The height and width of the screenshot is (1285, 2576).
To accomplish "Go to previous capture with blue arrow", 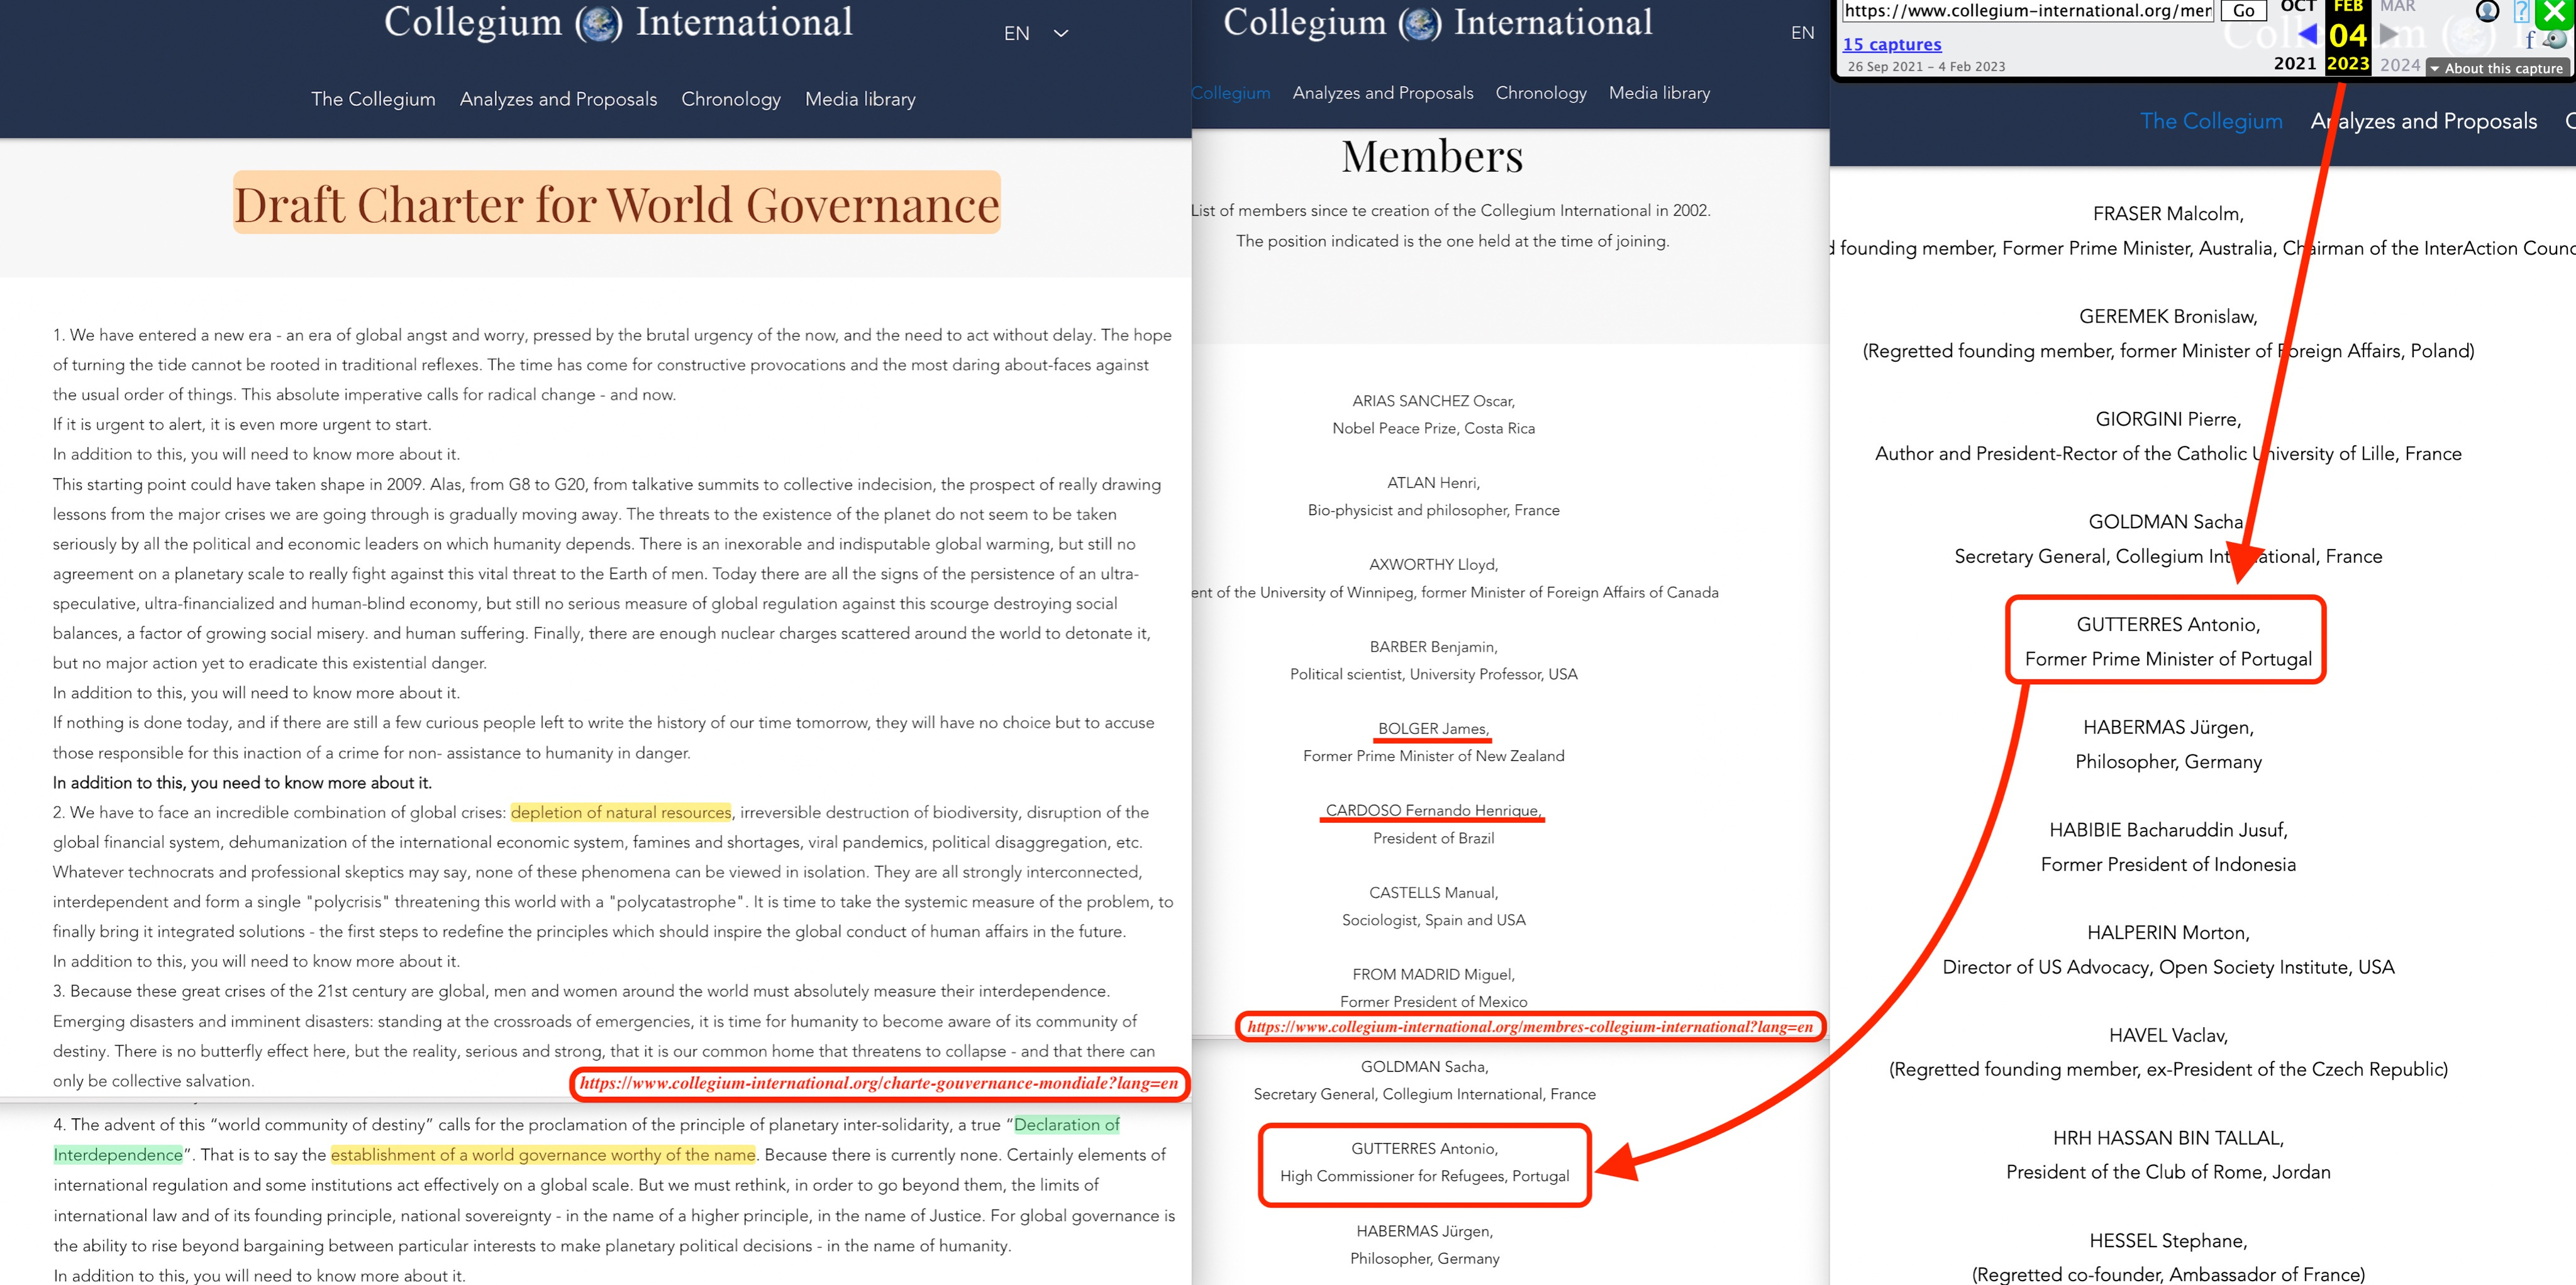I will coord(2308,35).
